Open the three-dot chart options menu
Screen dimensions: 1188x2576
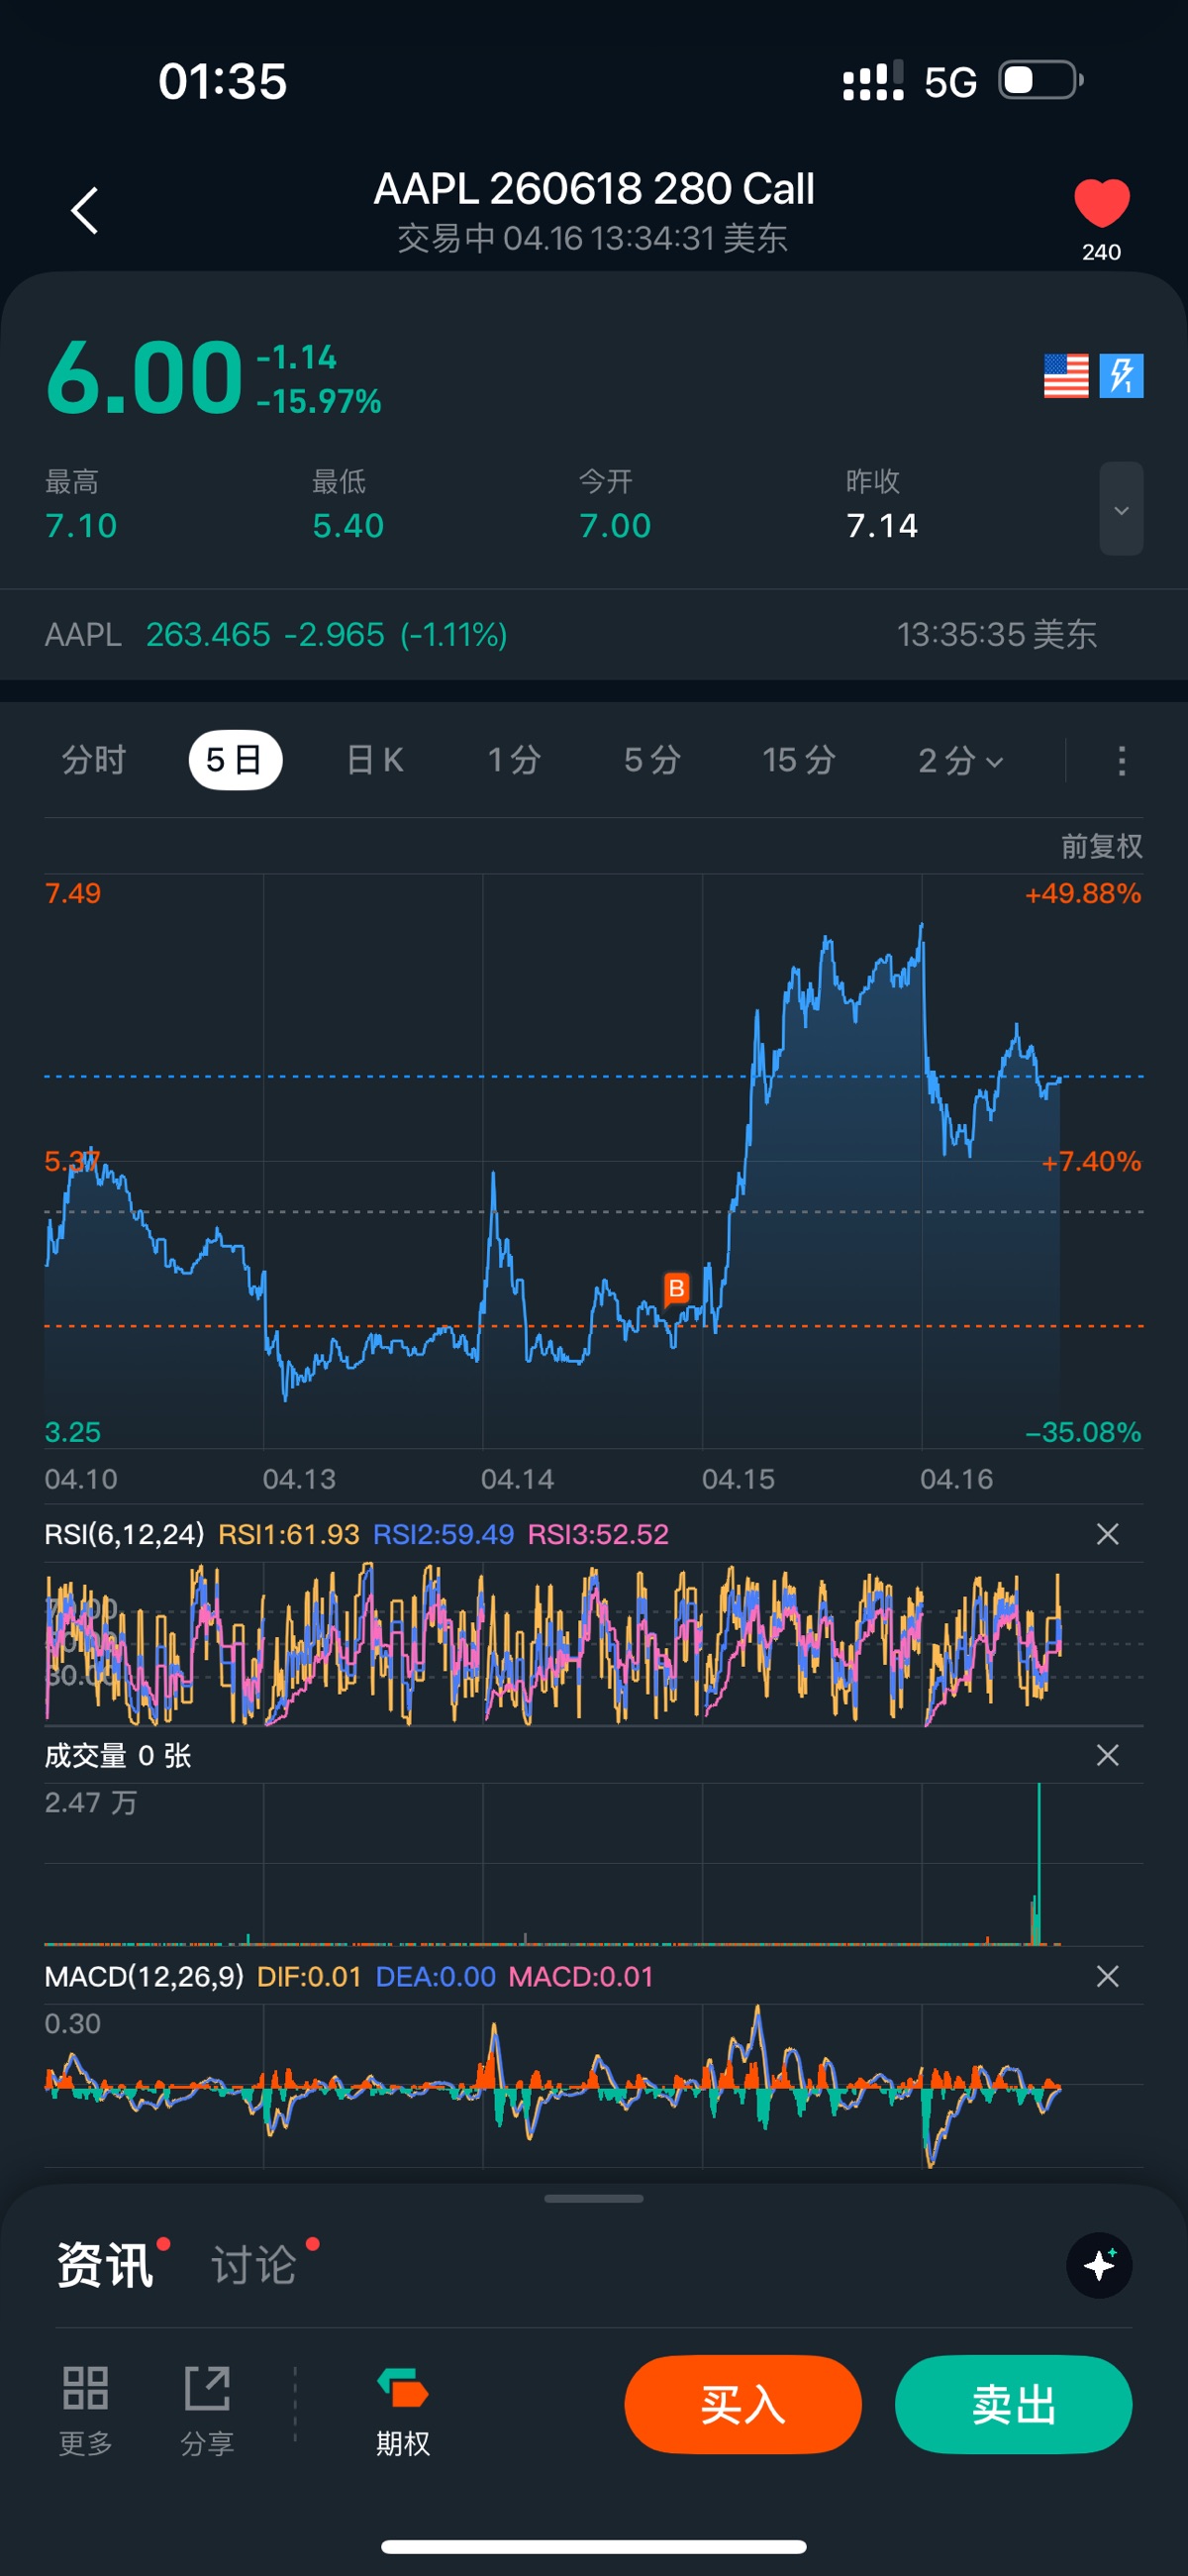1121,761
